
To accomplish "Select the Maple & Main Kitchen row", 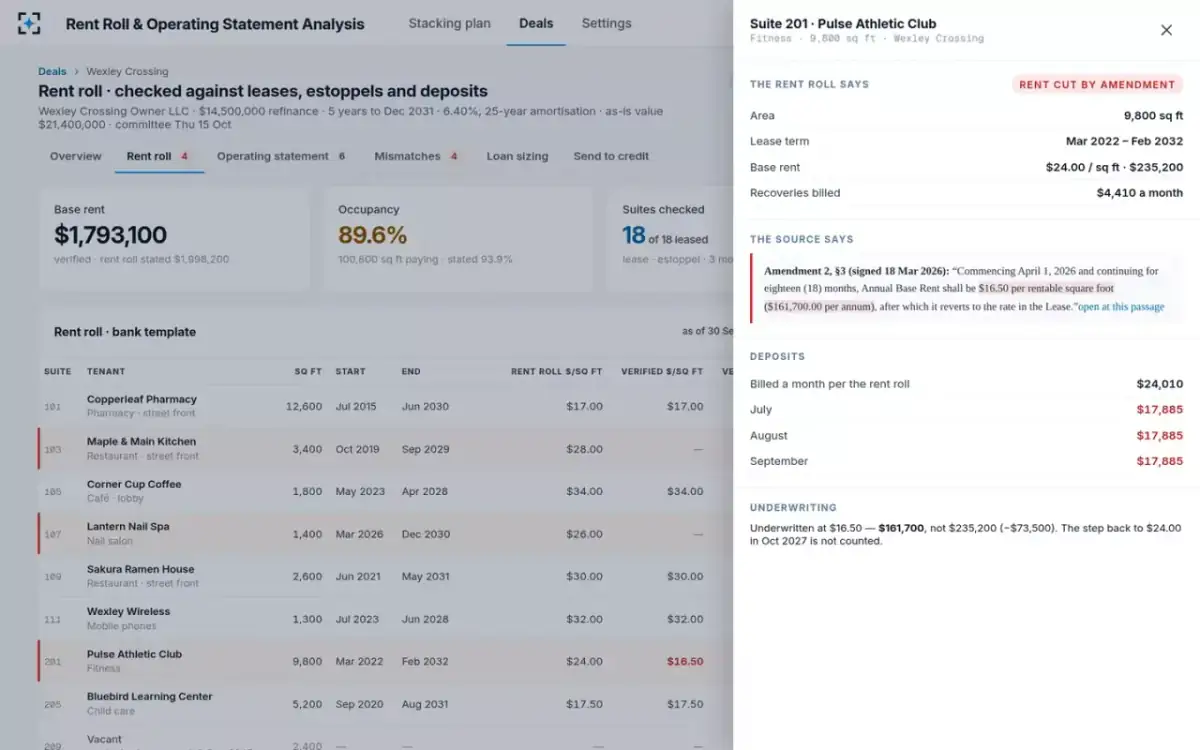I will (x=386, y=449).
